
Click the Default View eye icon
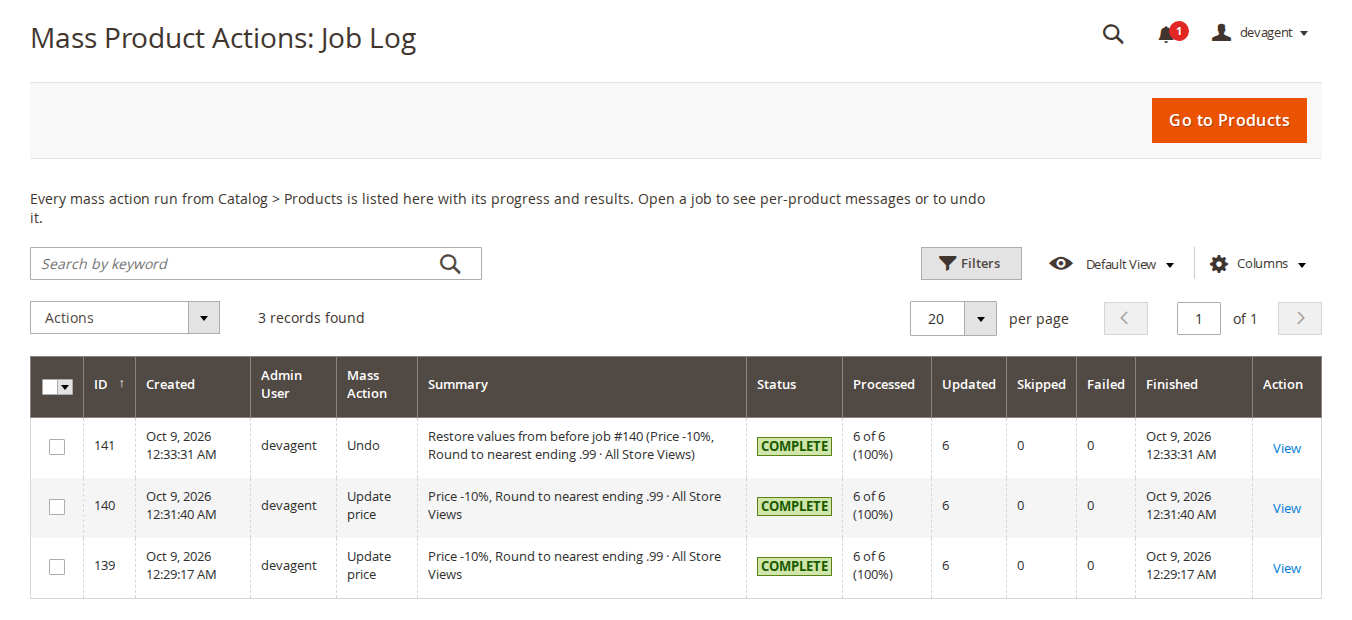[x=1061, y=264]
